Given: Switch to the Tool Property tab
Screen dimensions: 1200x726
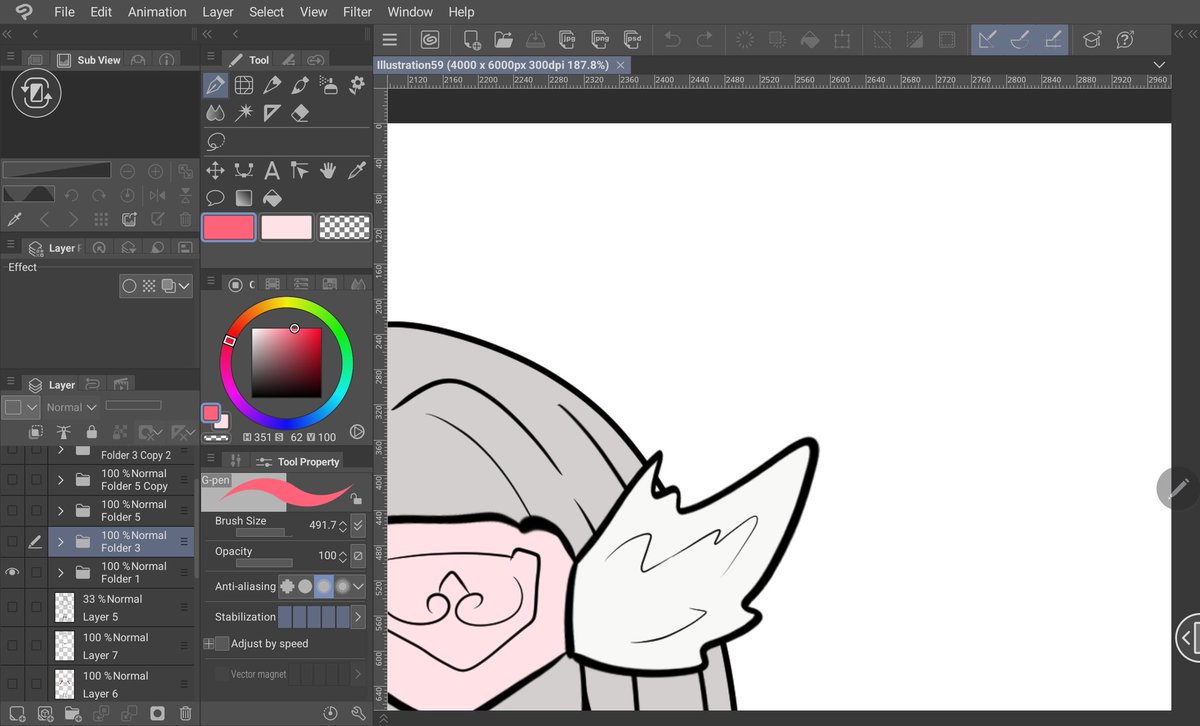Looking at the screenshot, I should click(x=298, y=461).
